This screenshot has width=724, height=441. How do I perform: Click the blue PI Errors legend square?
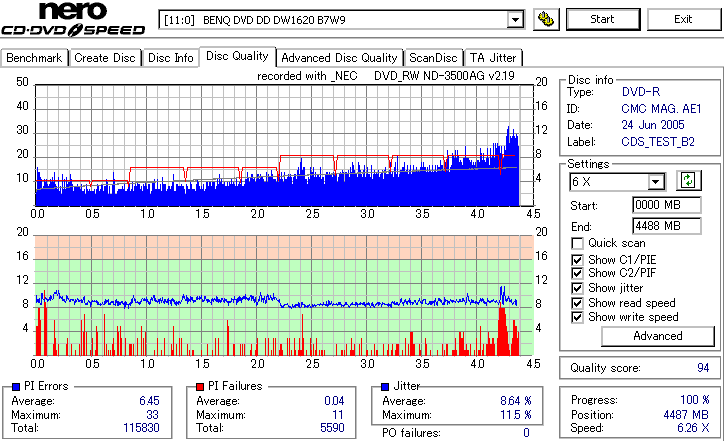[x=16, y=387]
